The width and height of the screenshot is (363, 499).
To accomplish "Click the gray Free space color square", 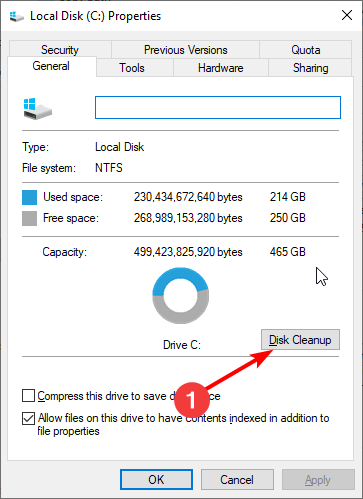I will click(29, 219).
